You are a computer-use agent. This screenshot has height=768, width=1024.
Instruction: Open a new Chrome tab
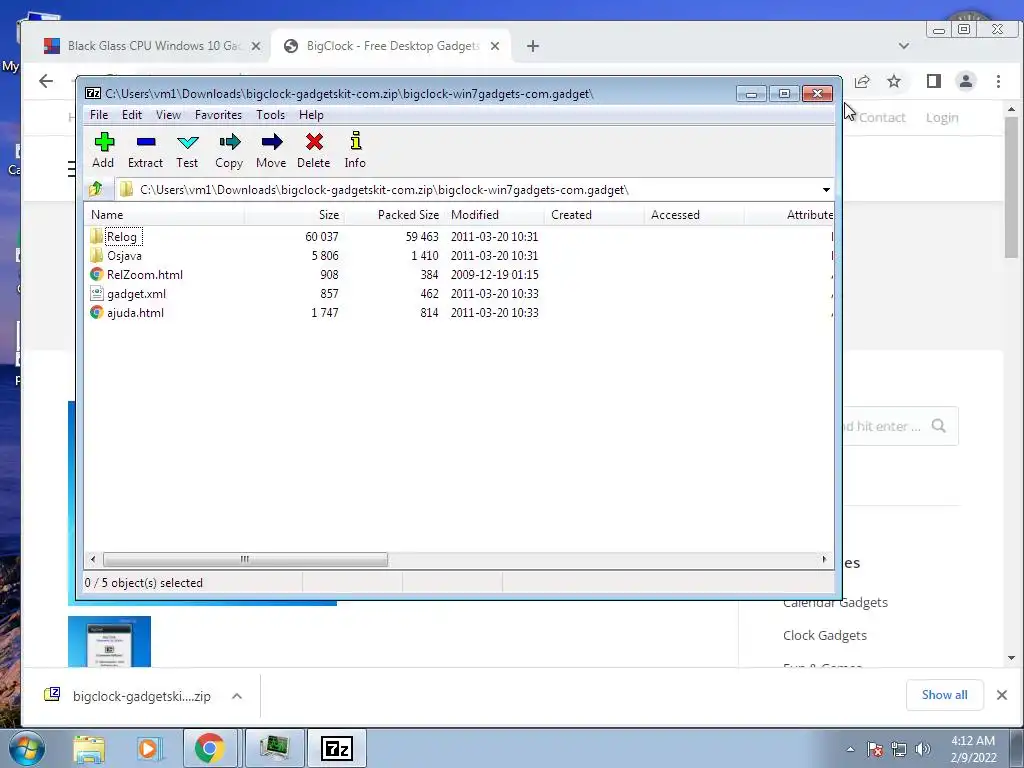(x=533, y=46)
